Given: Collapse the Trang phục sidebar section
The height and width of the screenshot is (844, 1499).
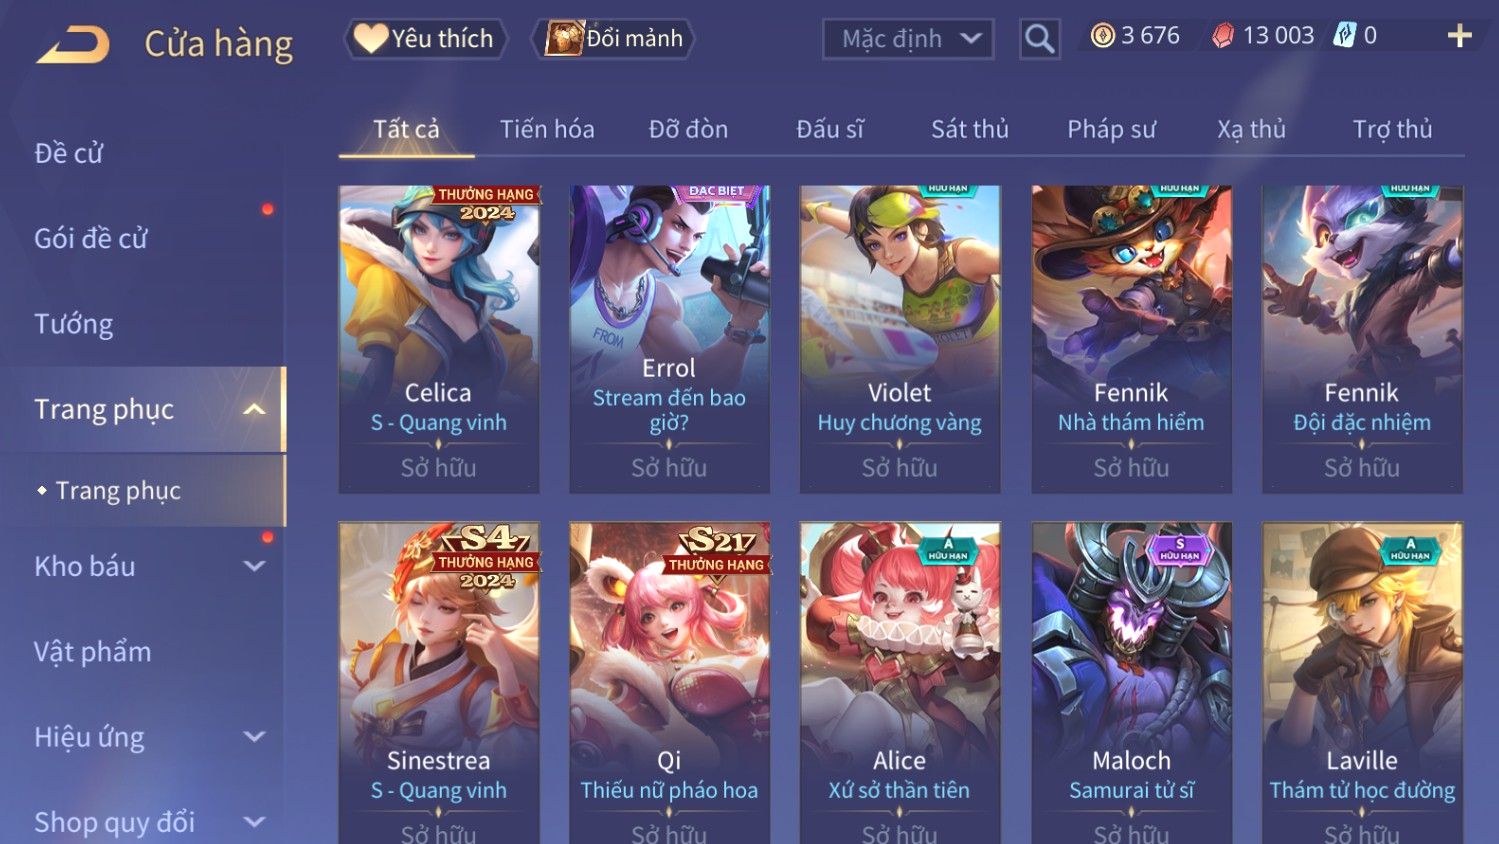Looking at the screenshot, I should [x=254, y=409].
